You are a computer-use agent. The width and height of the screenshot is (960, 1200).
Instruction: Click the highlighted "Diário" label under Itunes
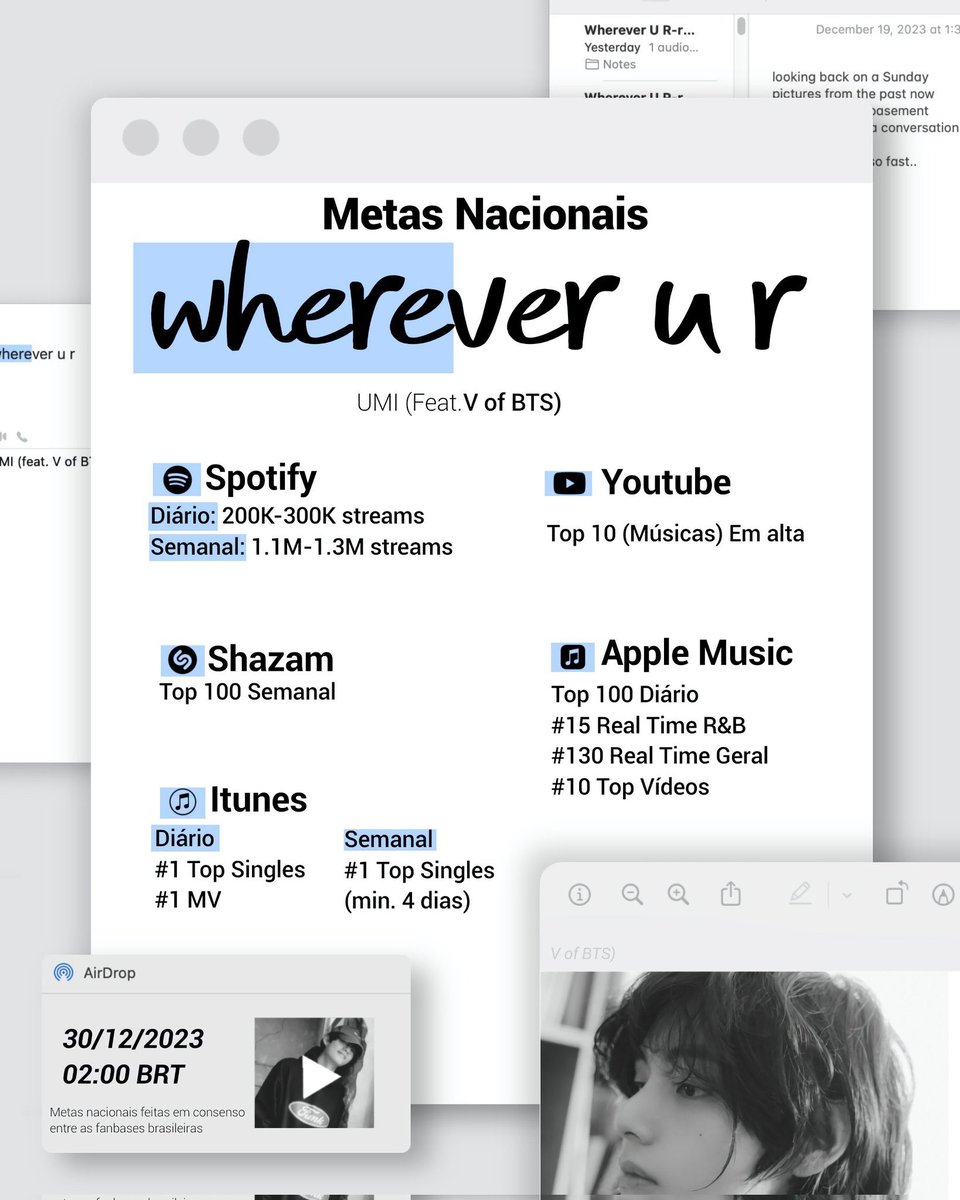pos(184,838)
